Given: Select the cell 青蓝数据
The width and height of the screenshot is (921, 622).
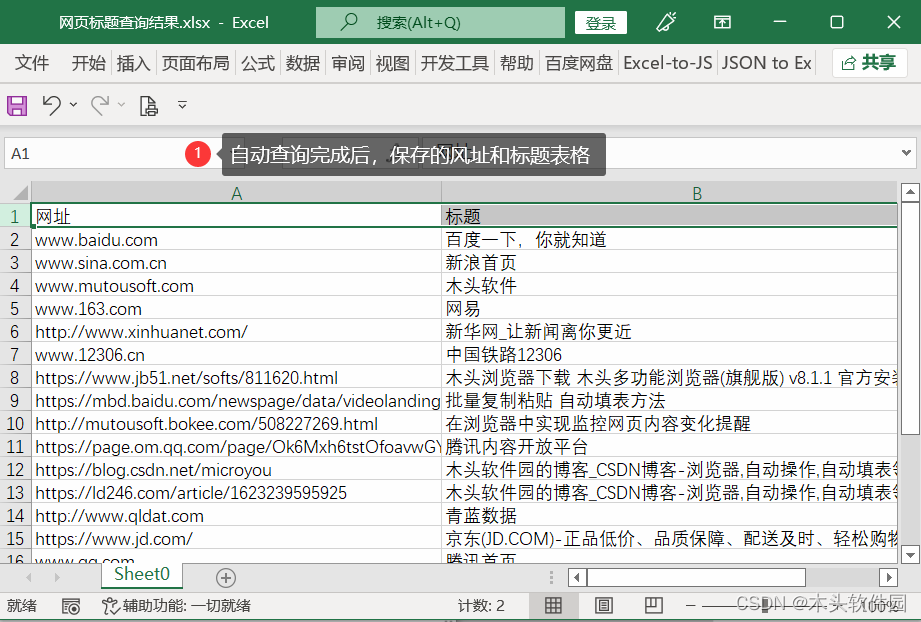Looking at the screenshot, I should 669,516.
